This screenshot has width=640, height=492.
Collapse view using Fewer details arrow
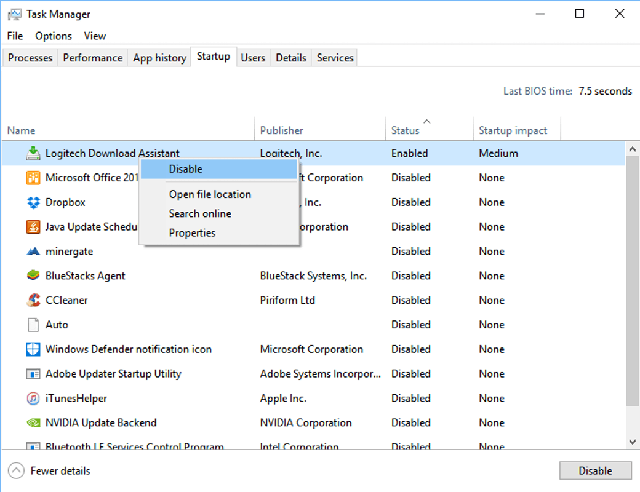pos(16,471)
